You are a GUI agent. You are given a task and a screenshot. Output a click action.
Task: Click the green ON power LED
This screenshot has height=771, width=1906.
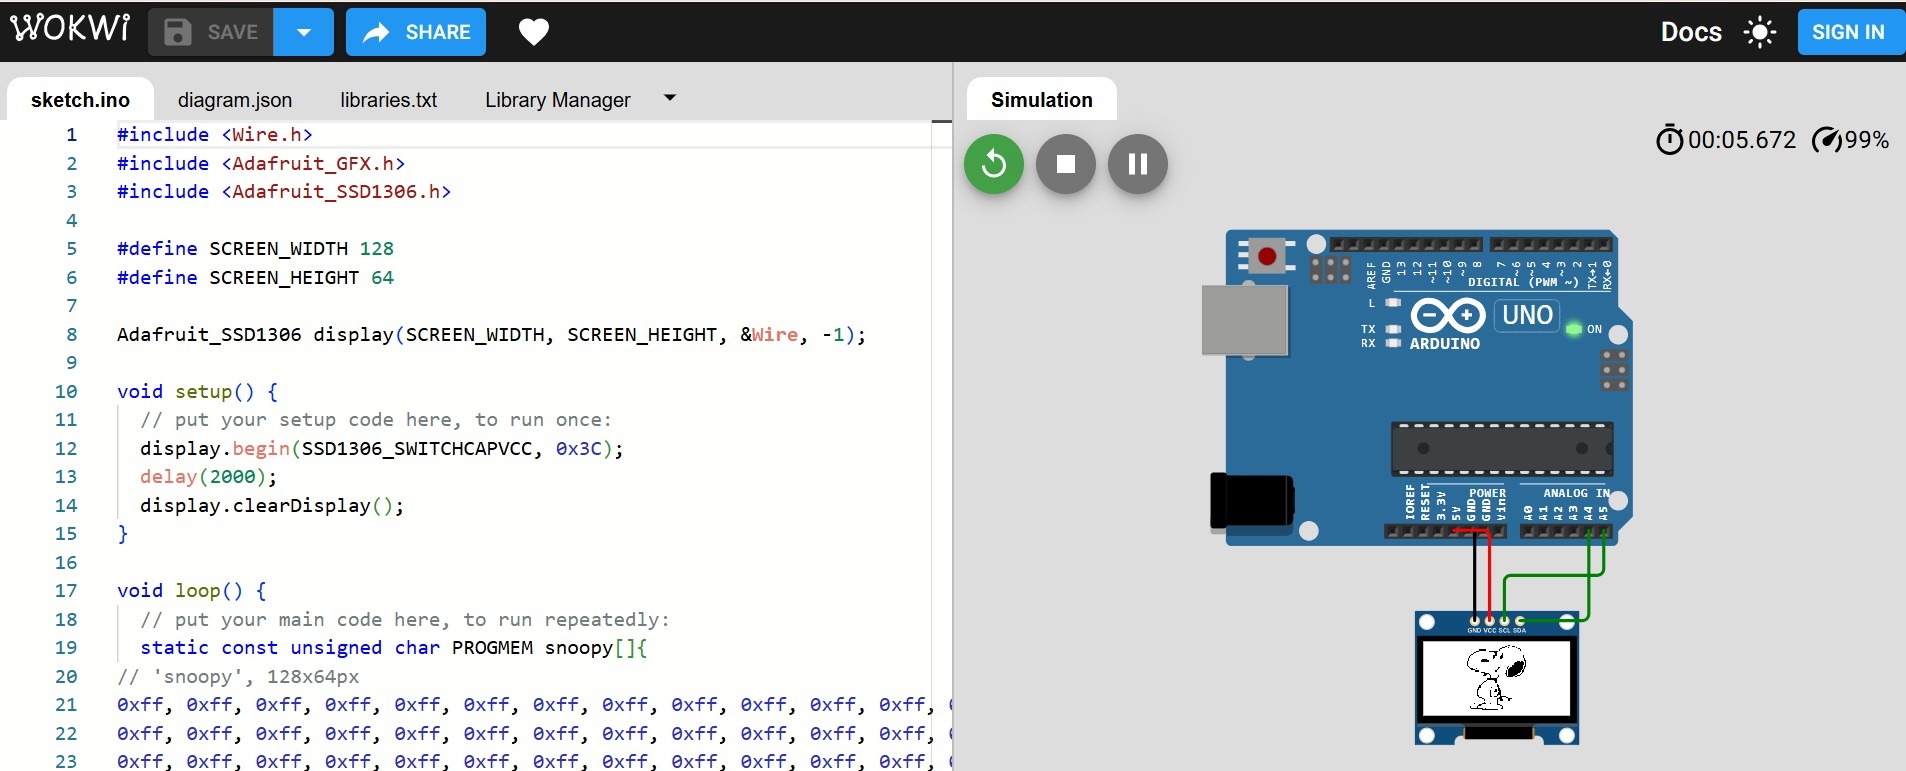click(1573, 329)
